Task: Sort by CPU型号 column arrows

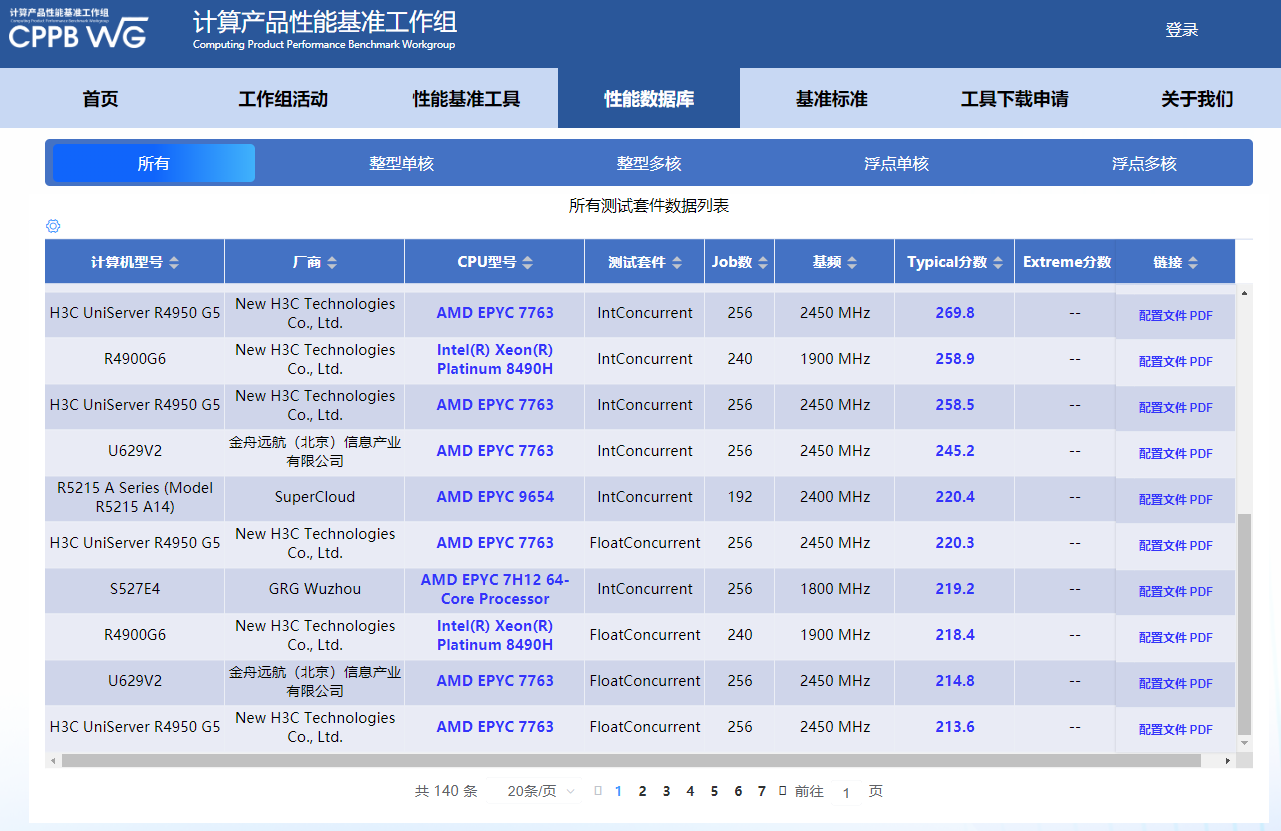Action: point(528,263)
